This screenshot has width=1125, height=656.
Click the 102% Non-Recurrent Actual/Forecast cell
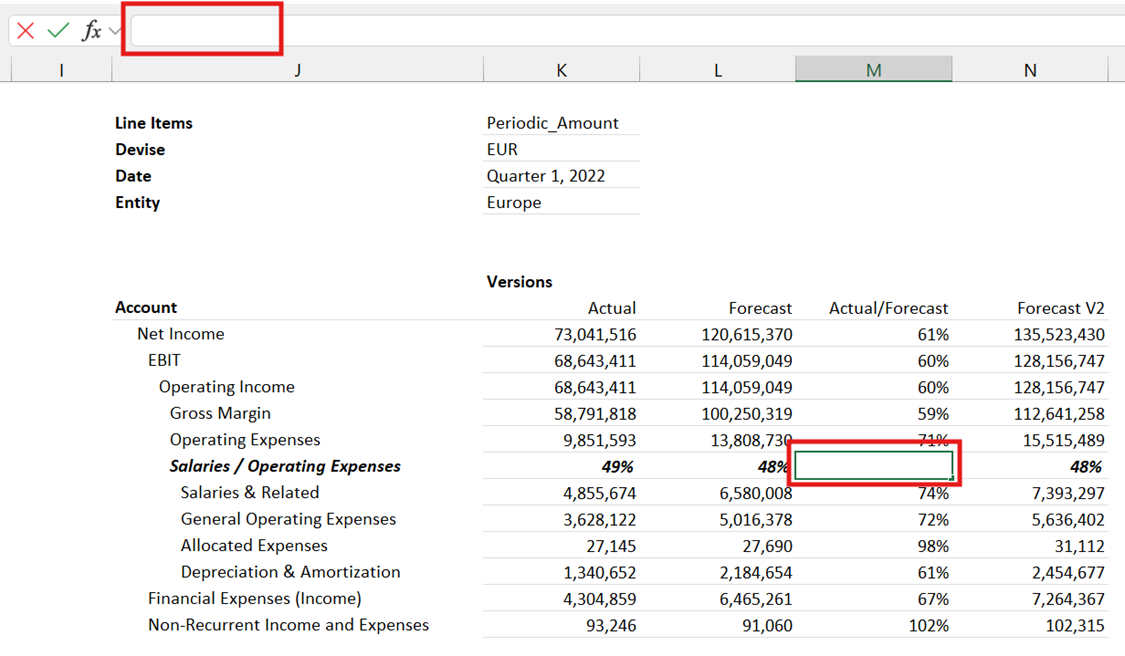(927, 625)
